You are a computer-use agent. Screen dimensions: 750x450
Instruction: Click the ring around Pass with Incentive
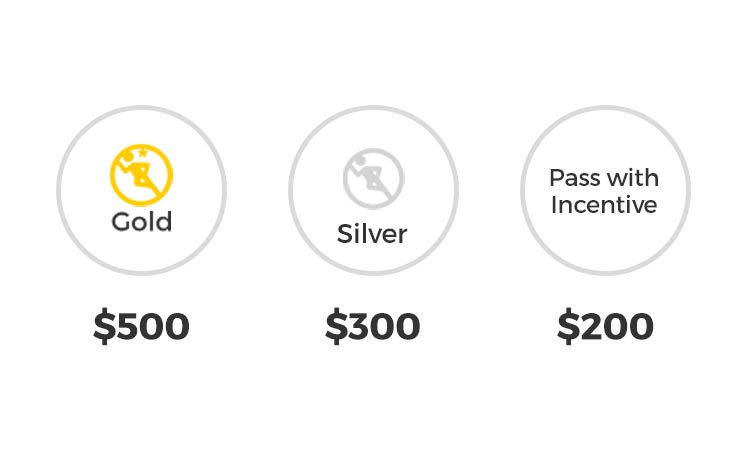click(523, 190)
